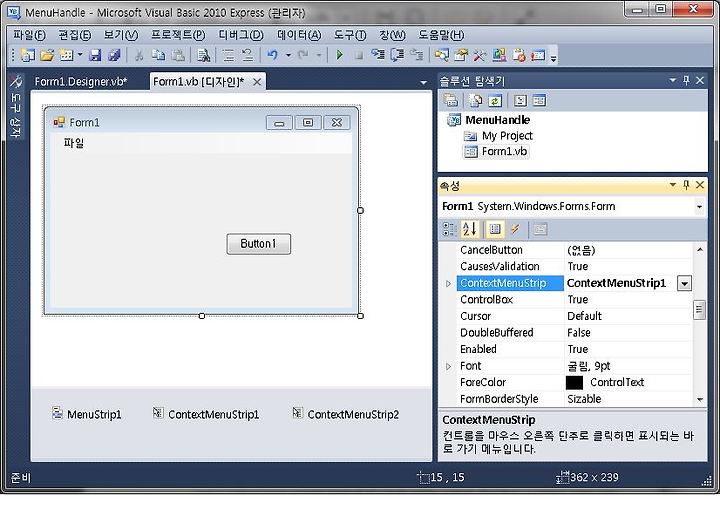Viewport: 720px width, 523px height.
Task: Click the New Project toolbar icon
Action: point(28,56)
